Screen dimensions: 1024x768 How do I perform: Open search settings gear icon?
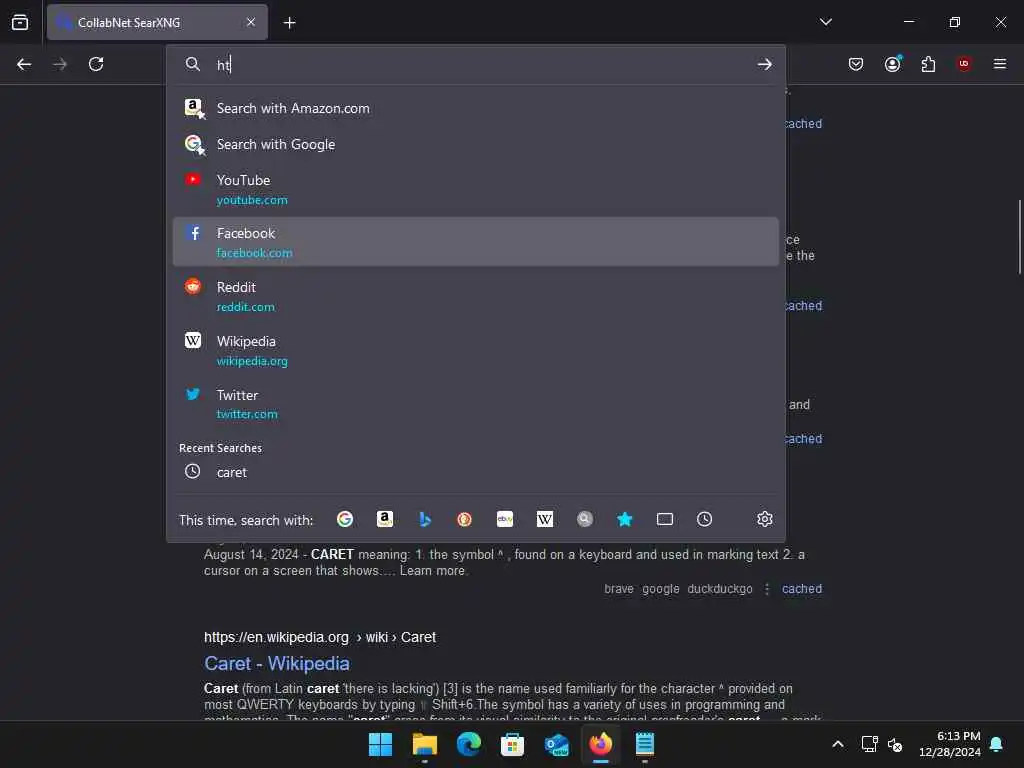tap(765, 519)
